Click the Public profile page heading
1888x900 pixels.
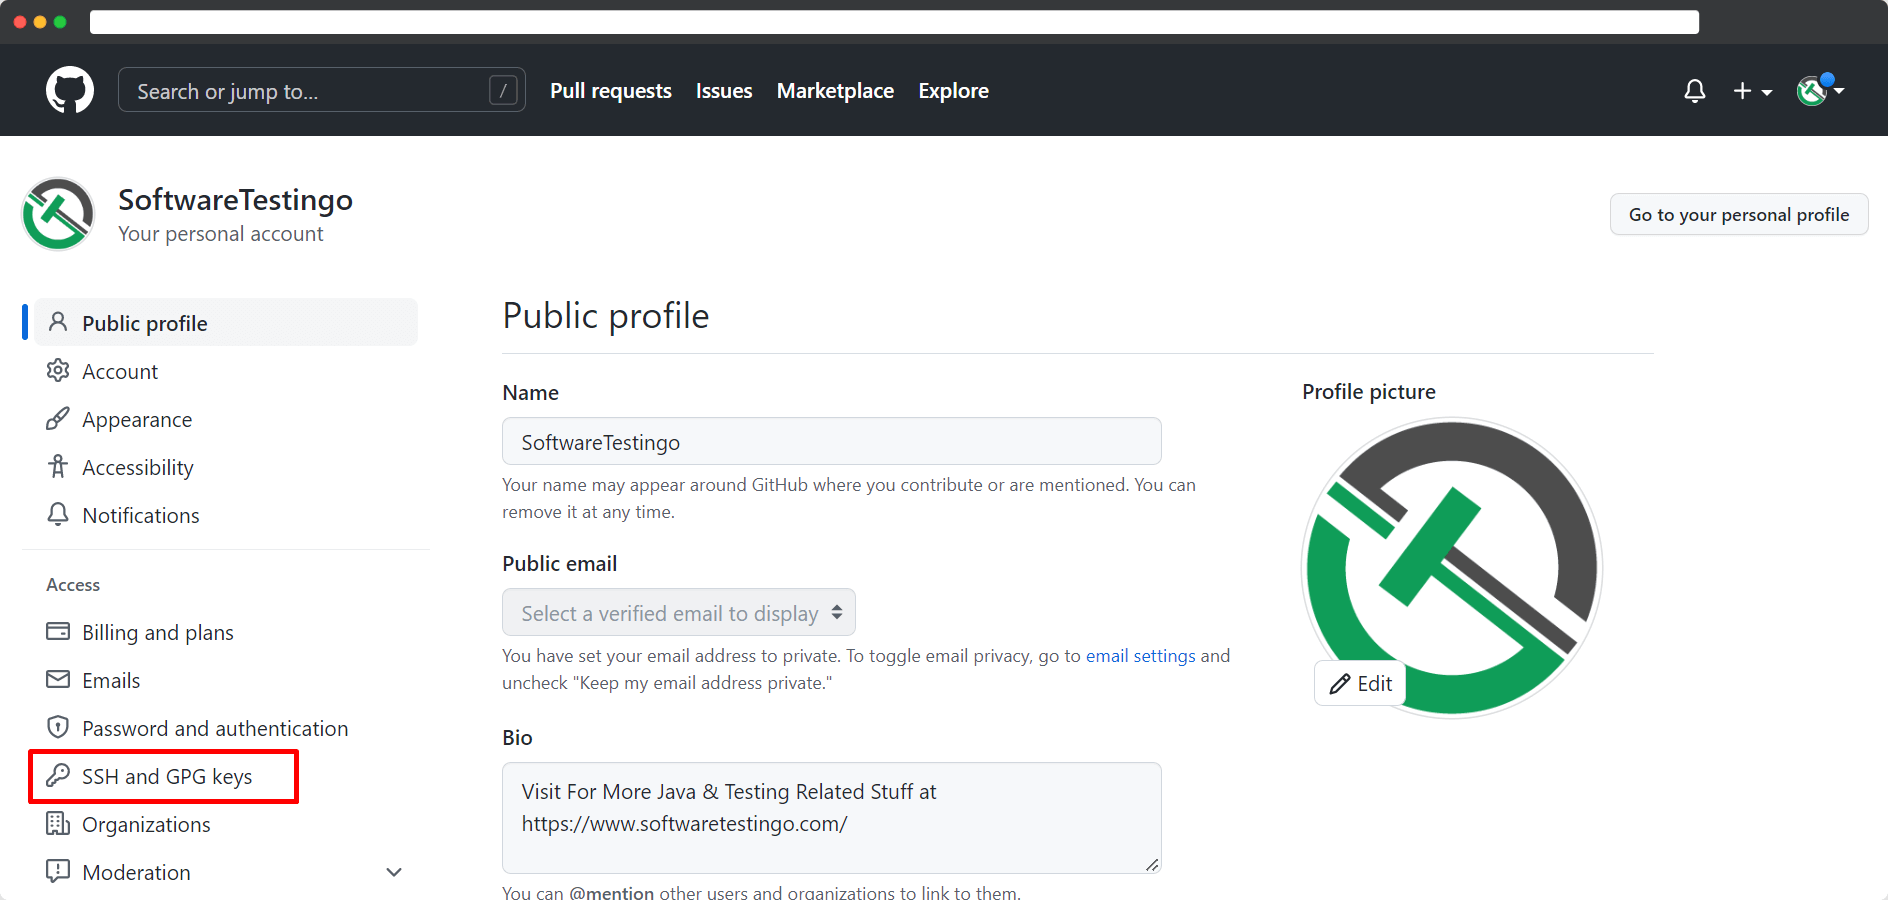(x=606, y=316)
